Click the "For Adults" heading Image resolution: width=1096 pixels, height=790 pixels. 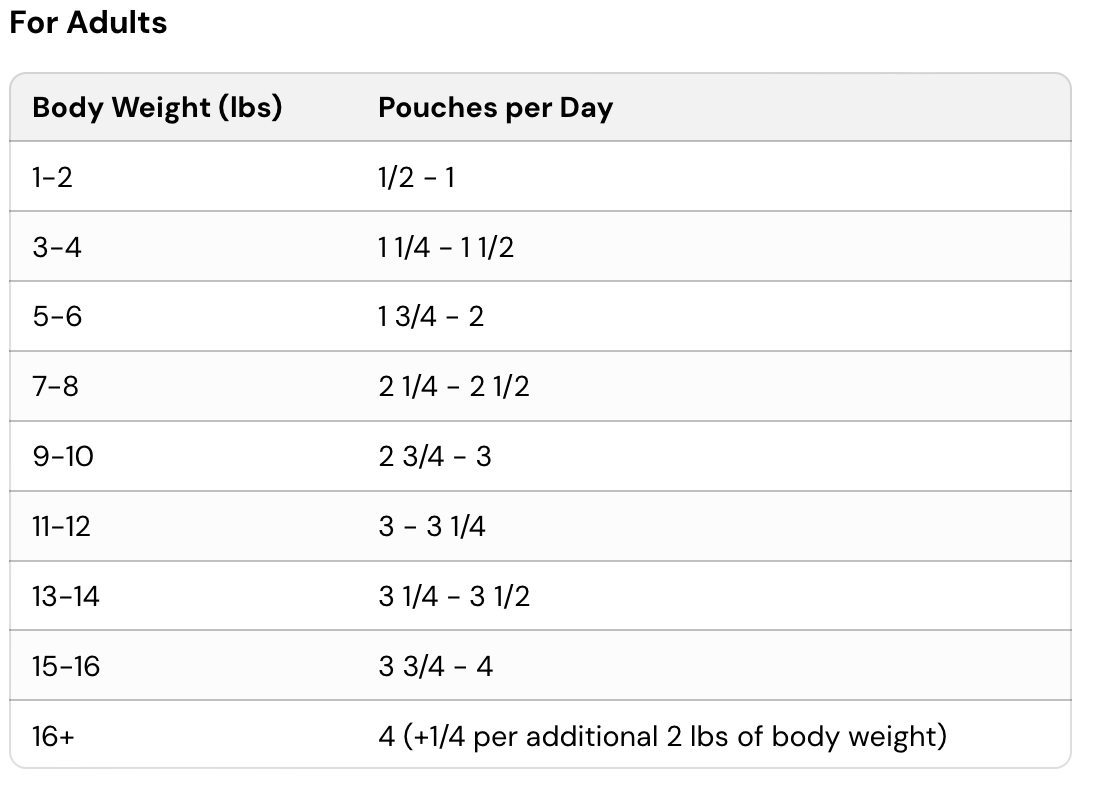88,22
